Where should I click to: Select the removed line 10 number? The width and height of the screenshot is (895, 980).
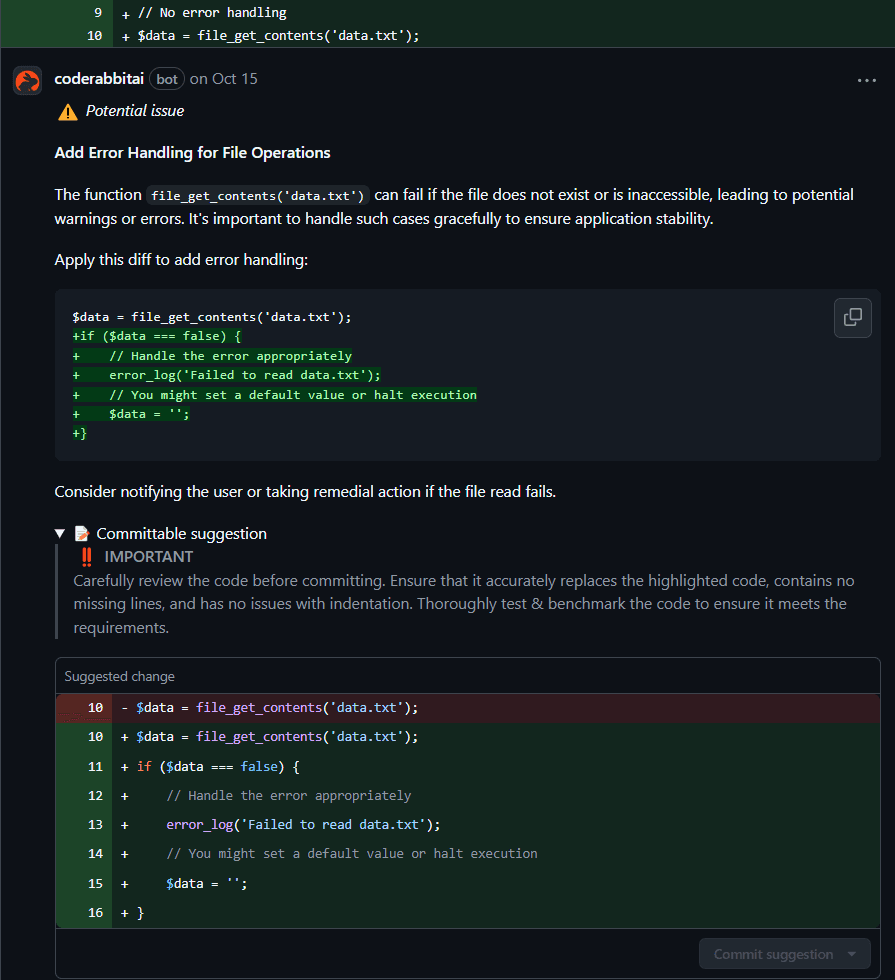point(95,707)
